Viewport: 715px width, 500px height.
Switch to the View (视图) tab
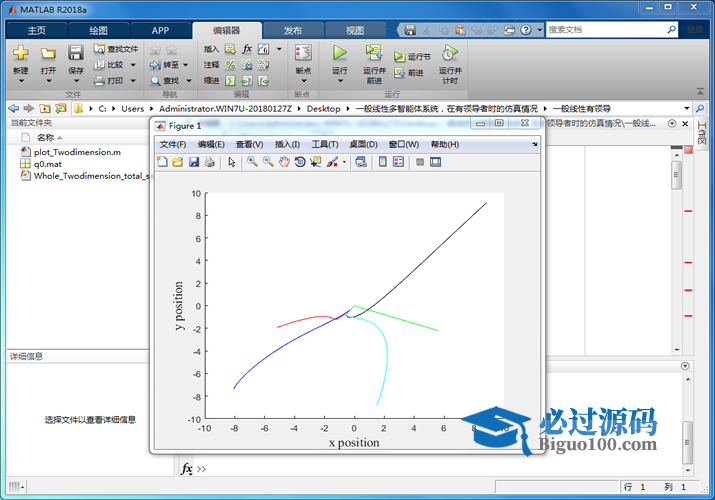click(x=355, y=31)
